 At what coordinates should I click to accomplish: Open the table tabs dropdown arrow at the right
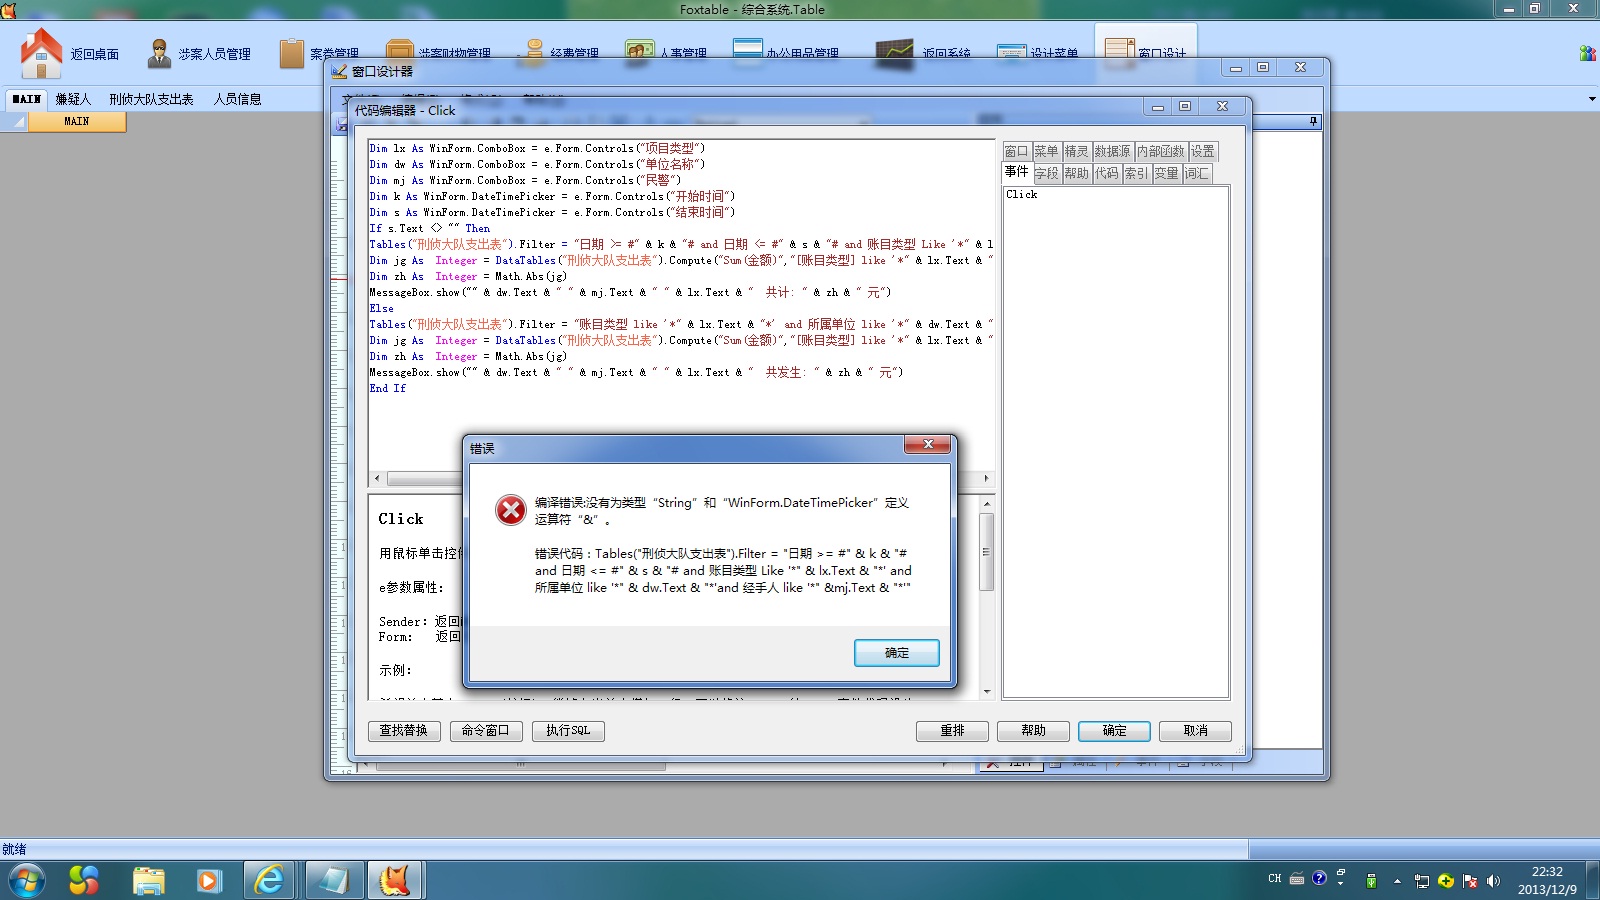point(1592,99)
